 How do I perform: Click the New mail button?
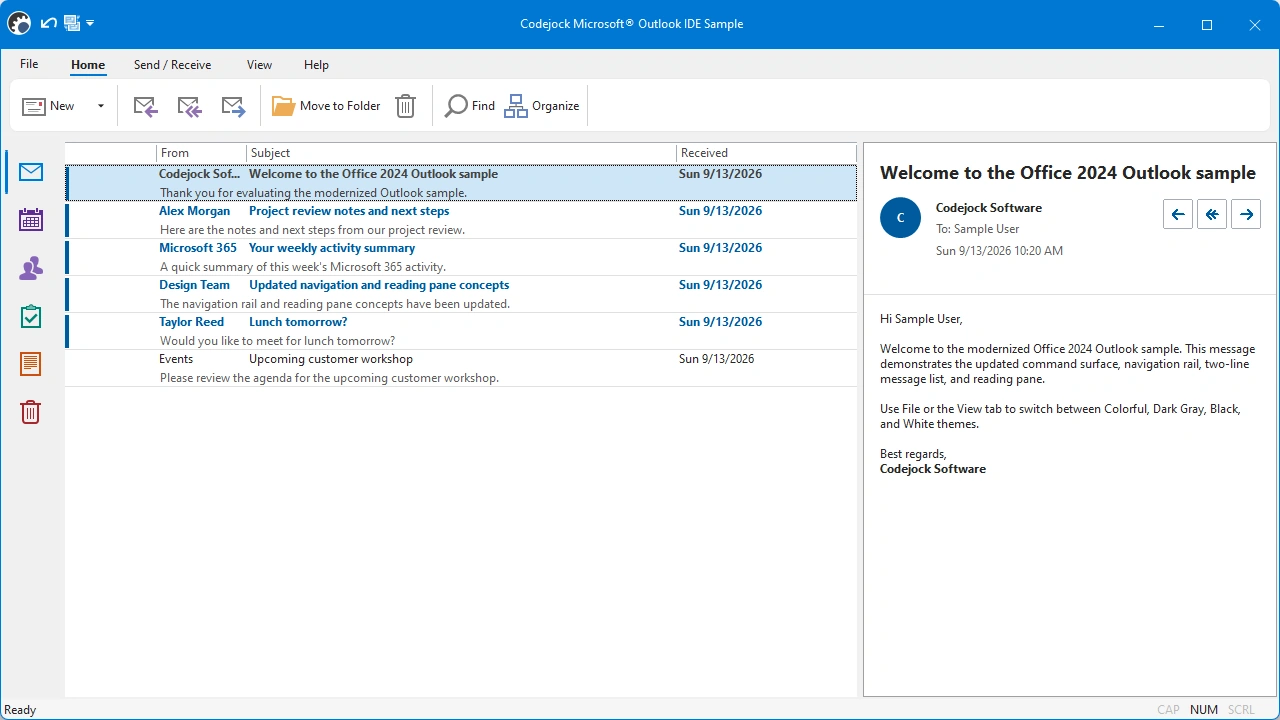[49, 106]
